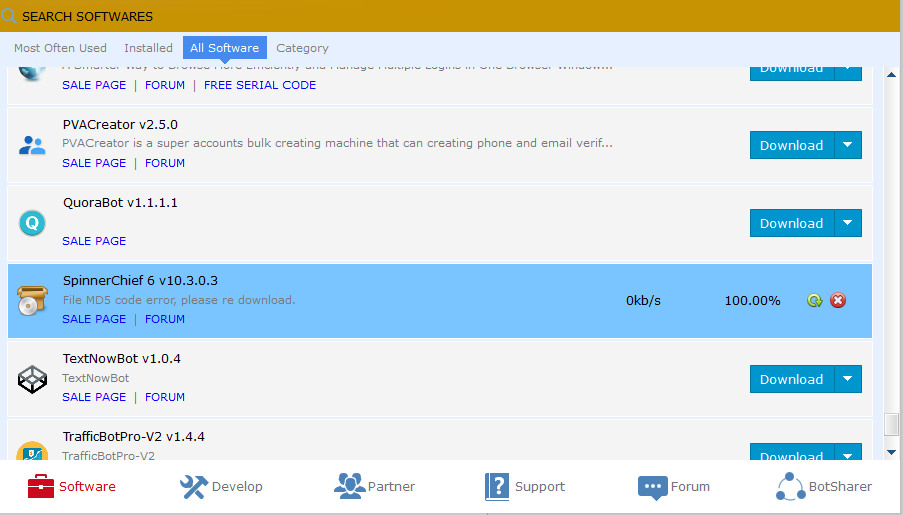Select the Most Often Used tab
This screenshot has width=903, height=515.
tap(60, 48)
